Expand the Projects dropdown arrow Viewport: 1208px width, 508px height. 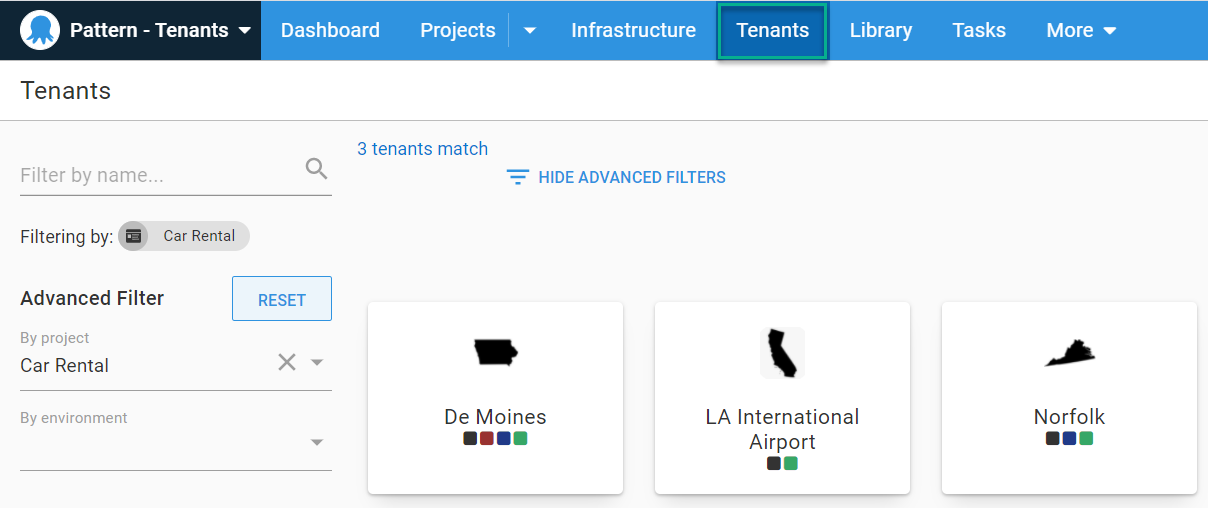(x=530, y=31)
